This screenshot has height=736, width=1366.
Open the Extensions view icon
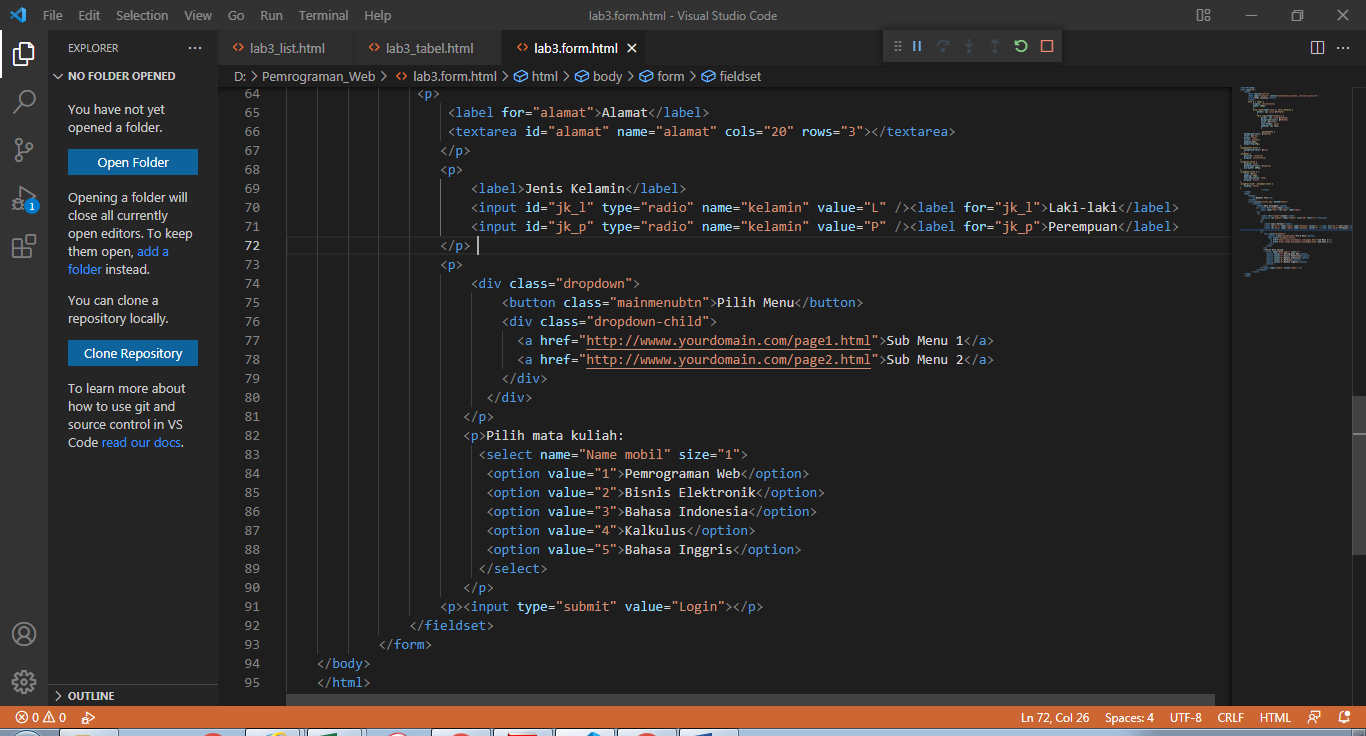point(24,247)
